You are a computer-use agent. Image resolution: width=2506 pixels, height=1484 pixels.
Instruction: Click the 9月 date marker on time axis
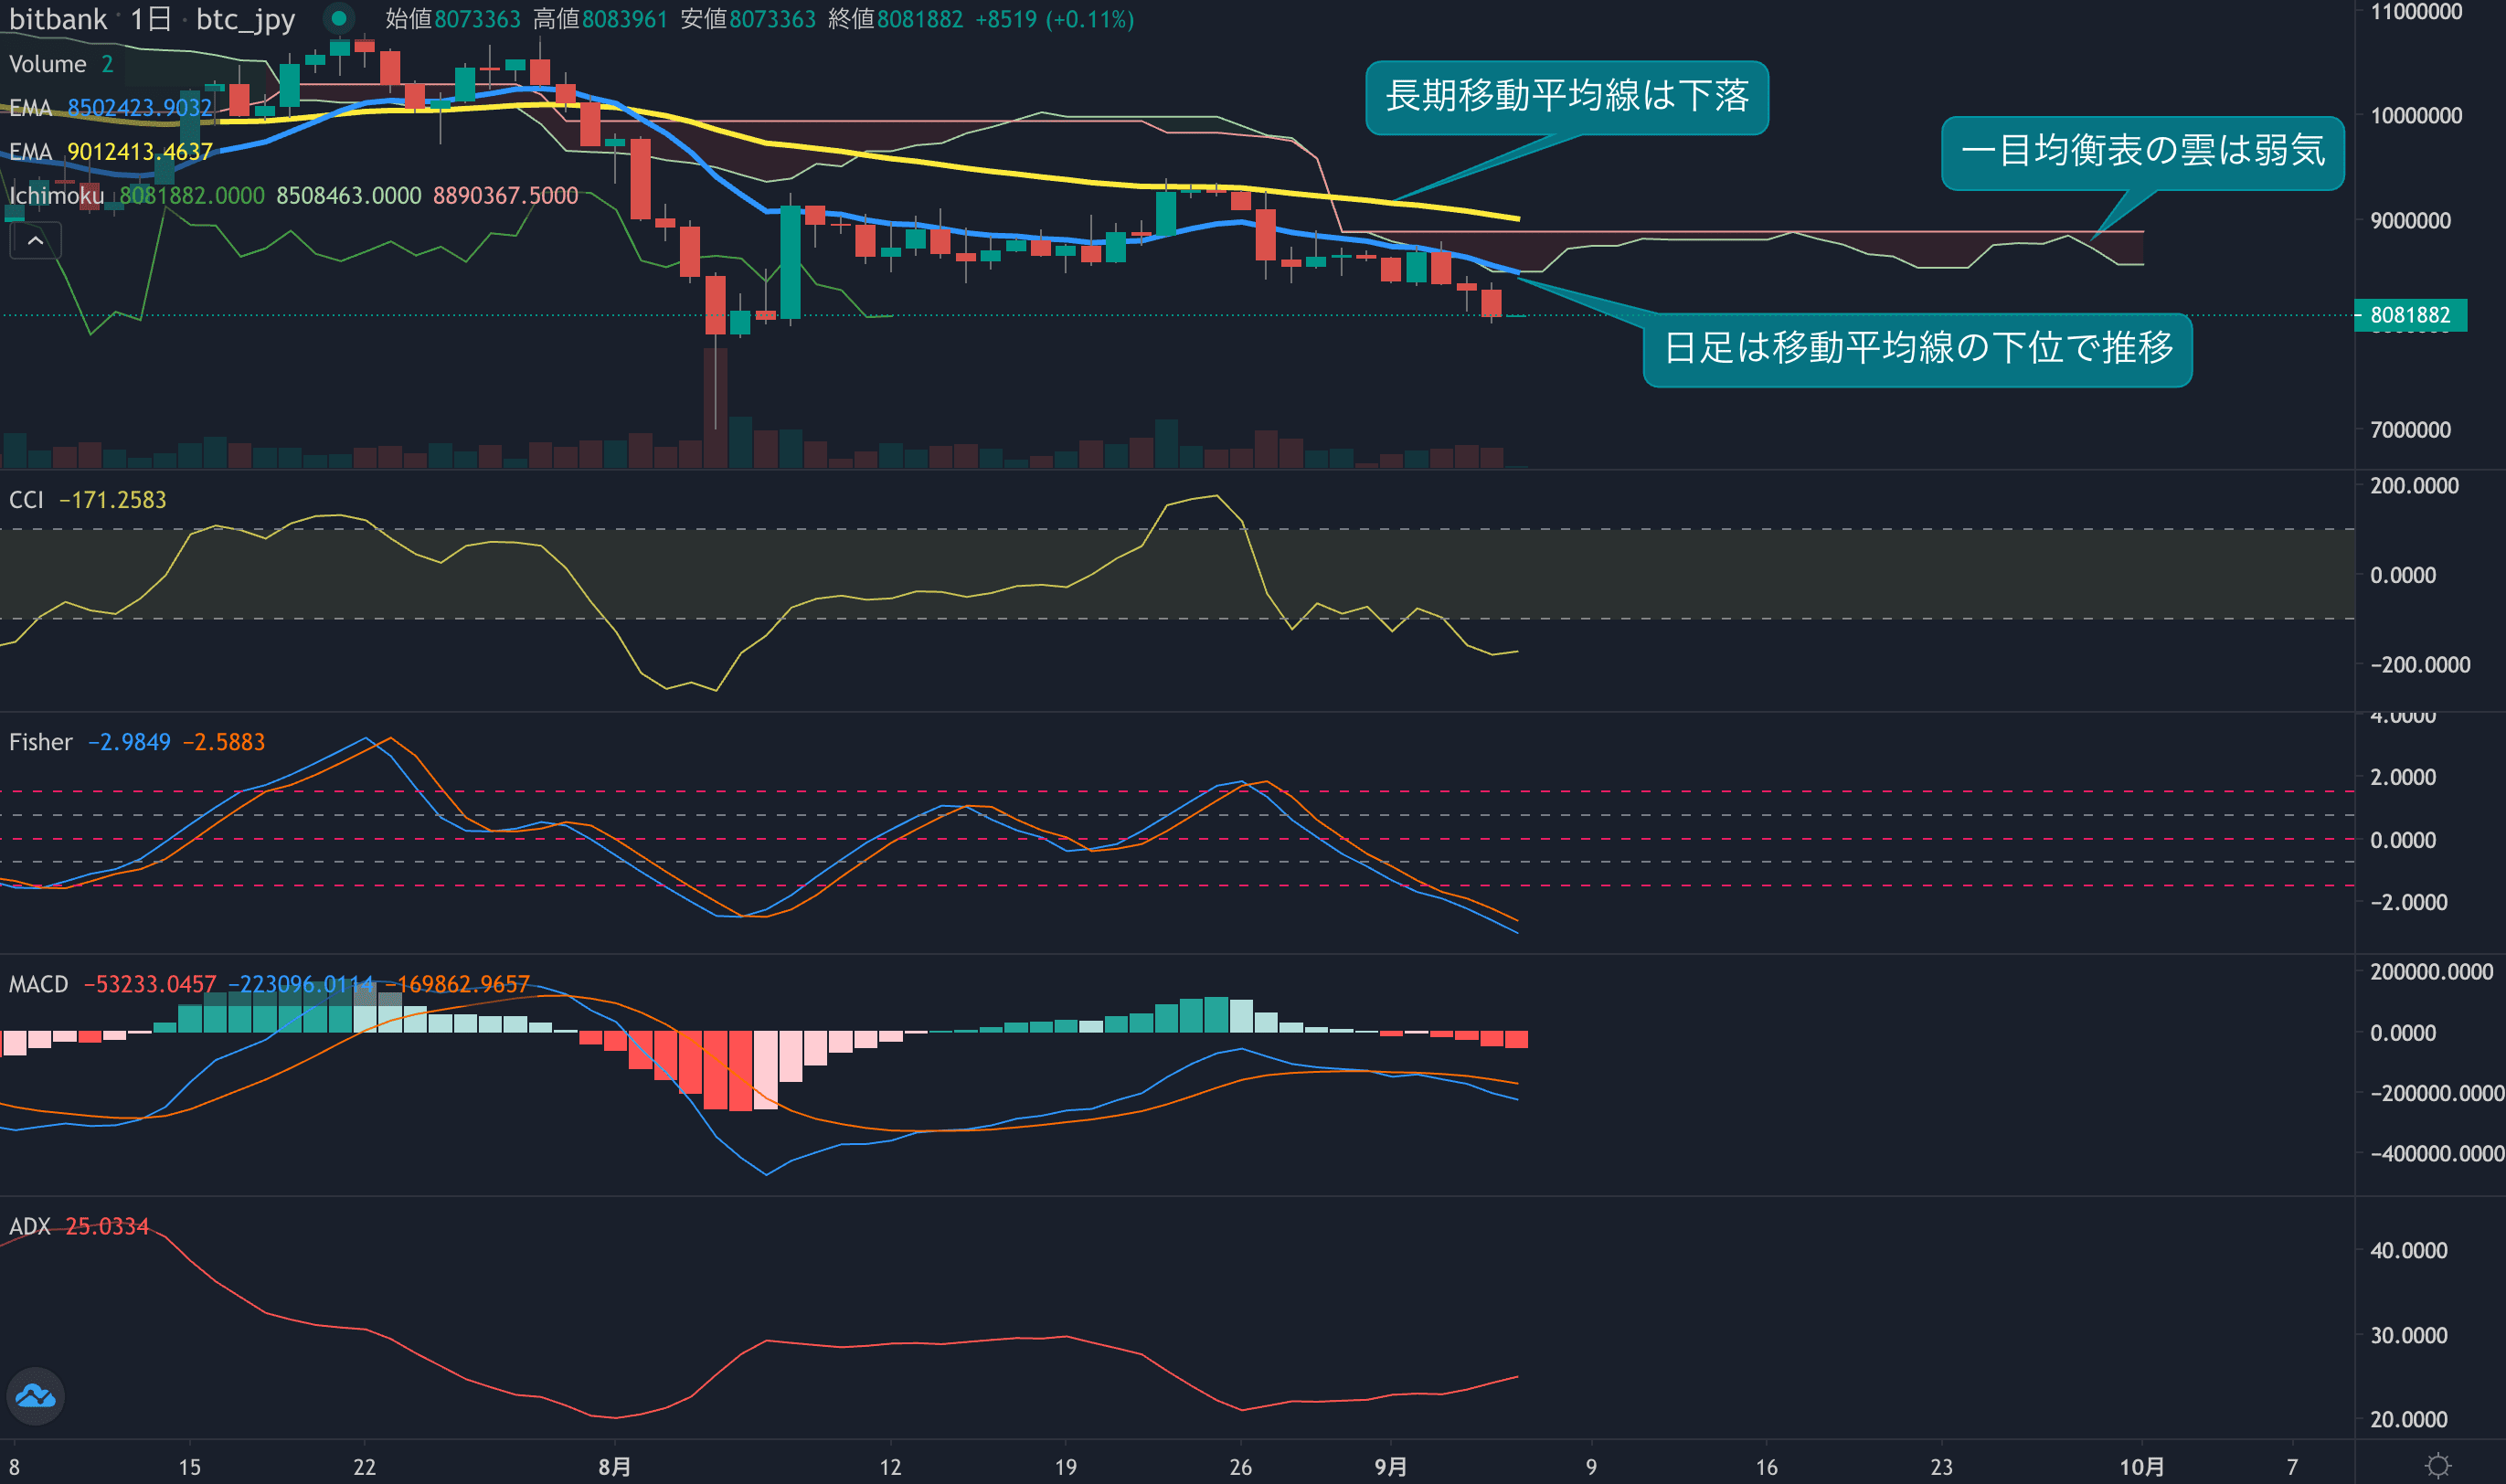[x=1390, y=1466]
